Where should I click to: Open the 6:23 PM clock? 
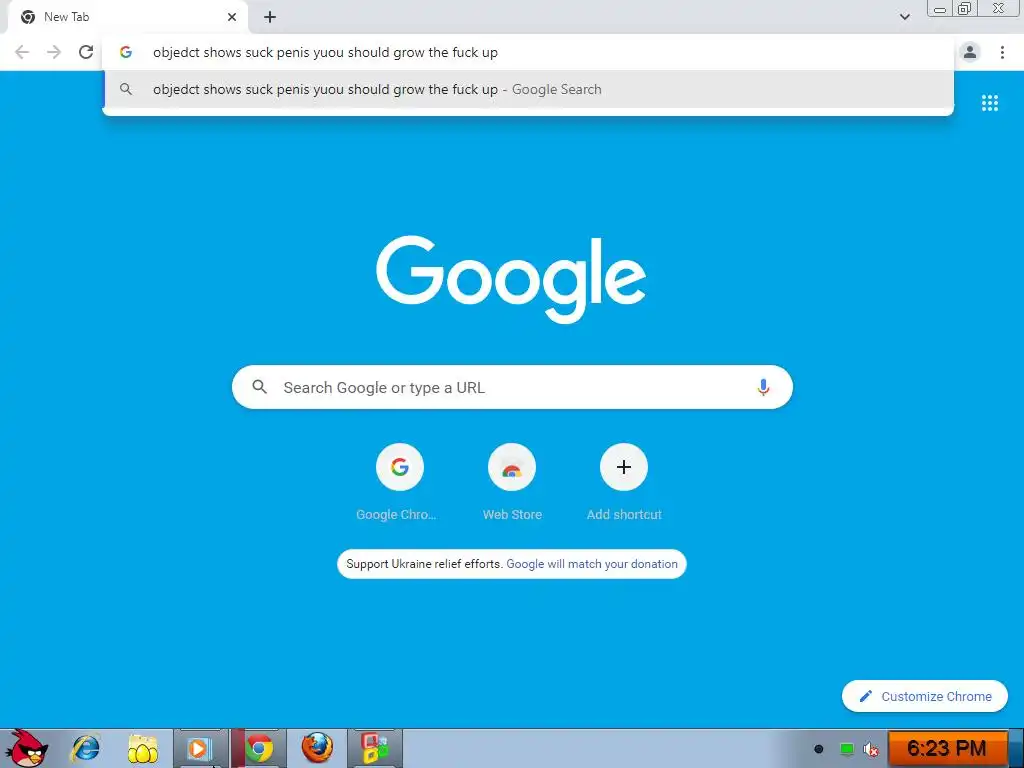(946, 748)
